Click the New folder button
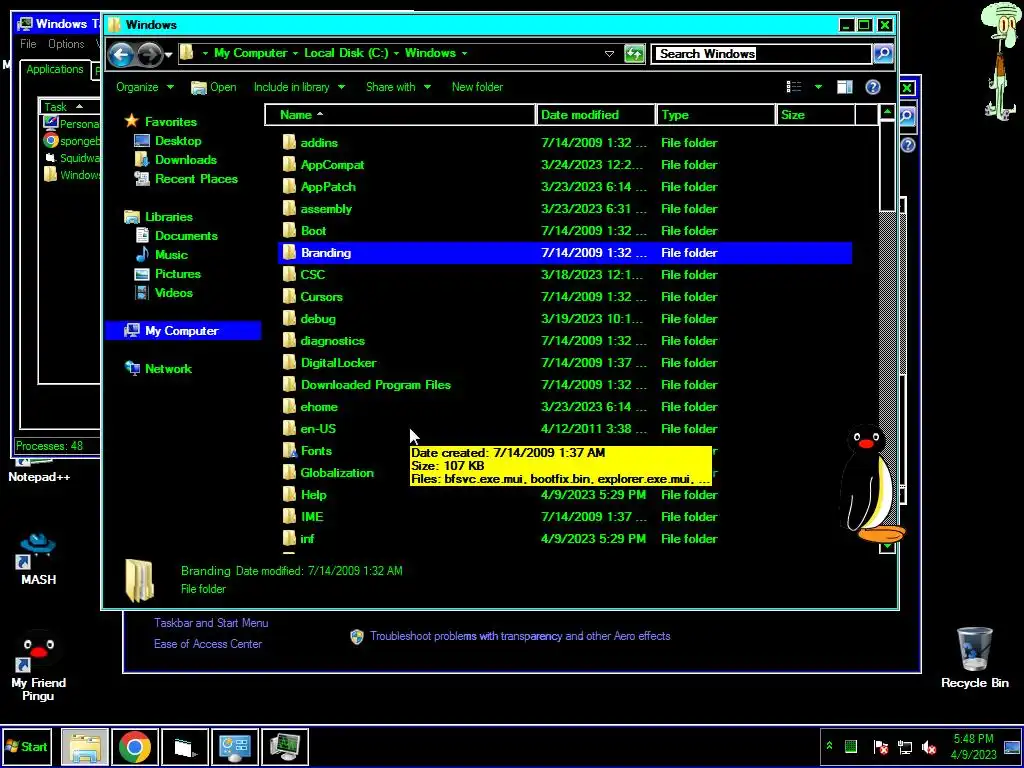This screenshot has width=1024, height=768. tap(477, 87)
